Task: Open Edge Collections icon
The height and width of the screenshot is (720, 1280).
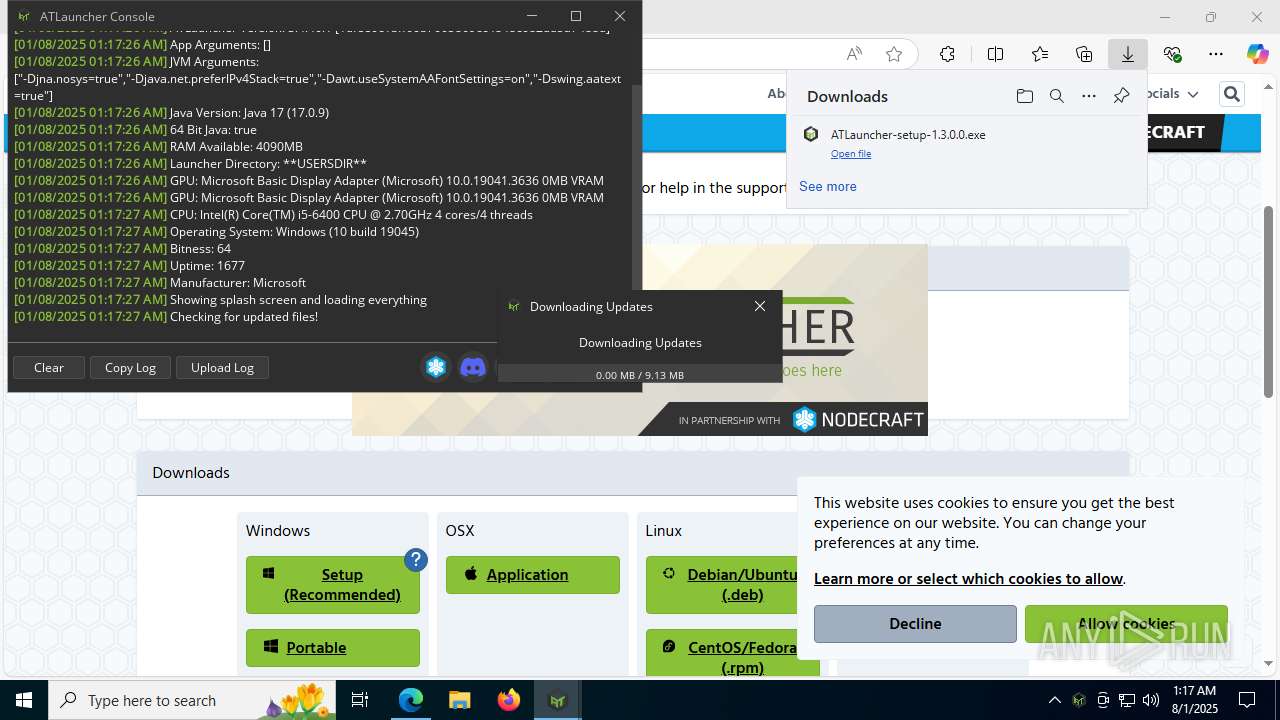Action: click(1084, 54)
